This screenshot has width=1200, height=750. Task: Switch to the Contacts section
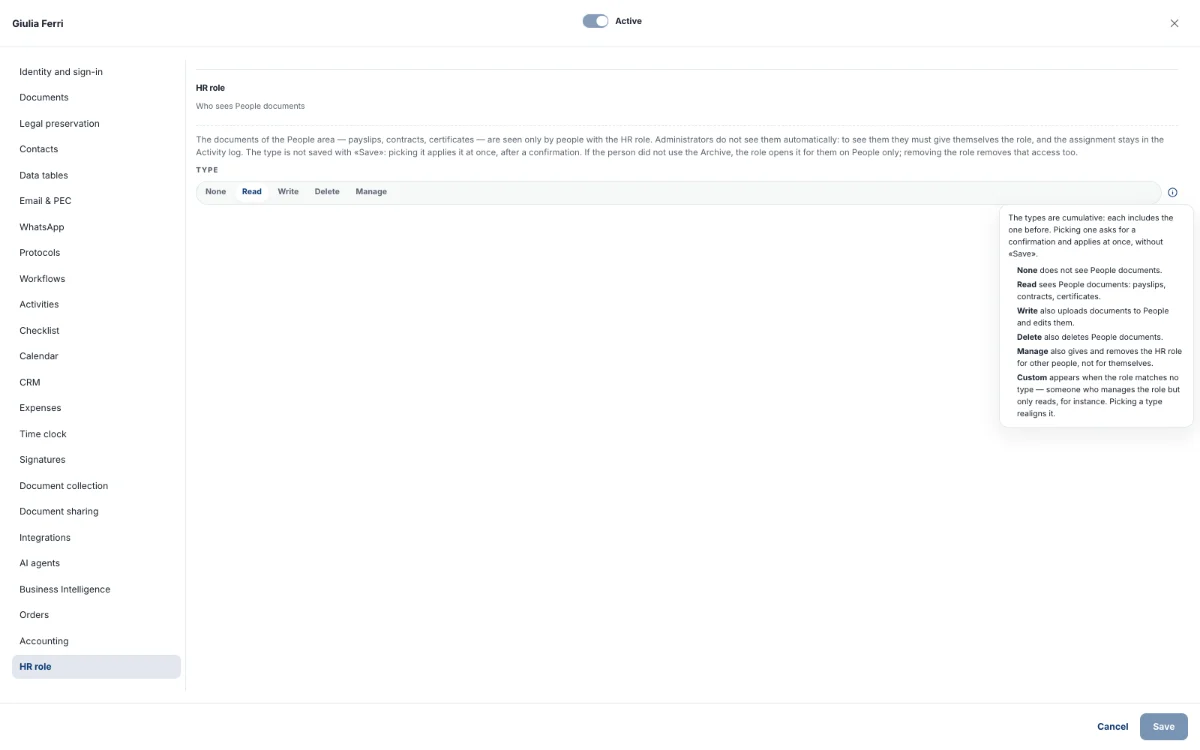(96, 149)
